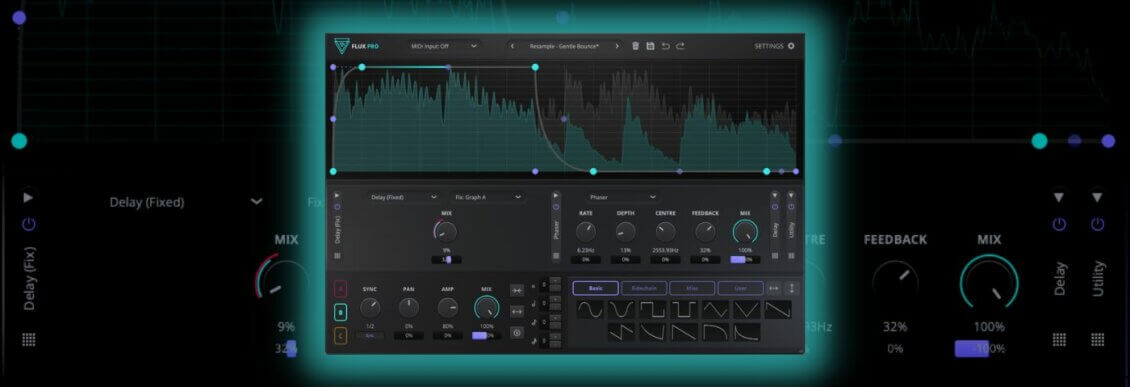Choose the sawtooth shape preset in second row
The height and width of the screenshot is (387, 1130).
pos(621,332)
